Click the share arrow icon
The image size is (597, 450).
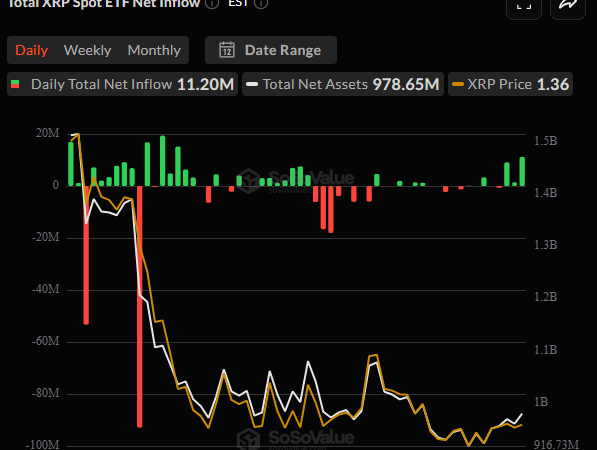pos(568,5)
